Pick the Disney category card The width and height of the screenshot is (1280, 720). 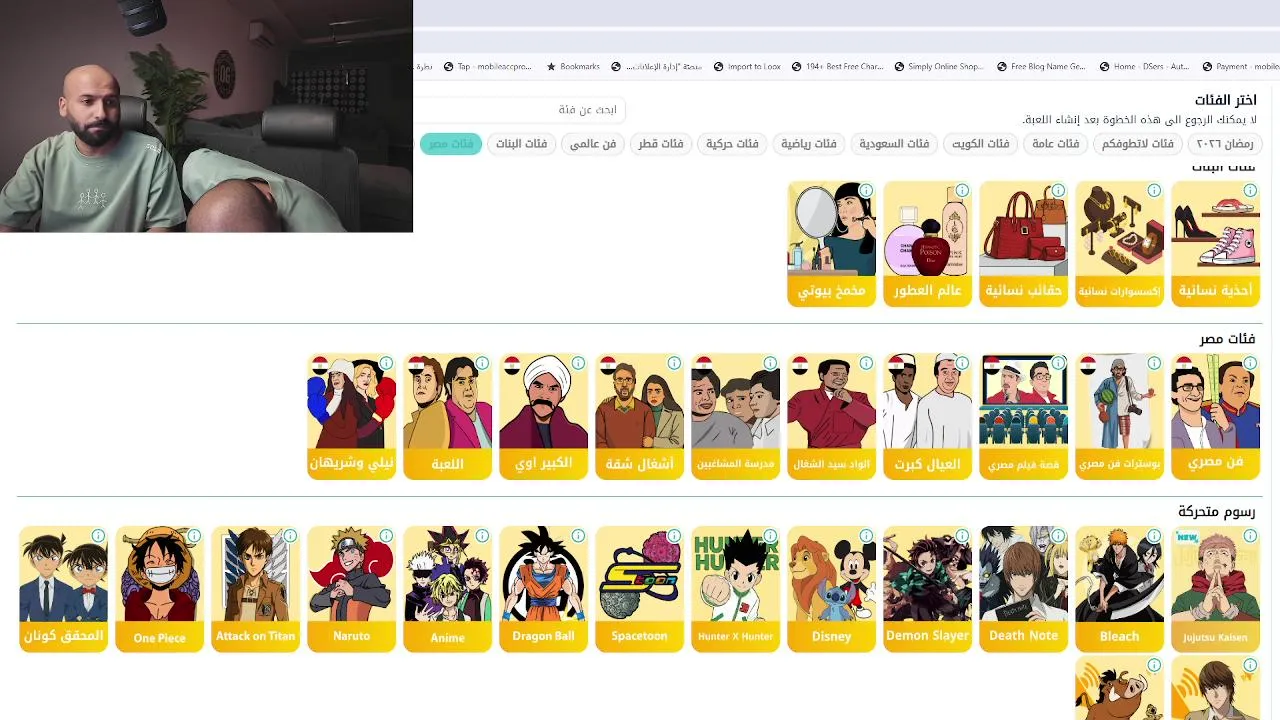click(831, 589)
